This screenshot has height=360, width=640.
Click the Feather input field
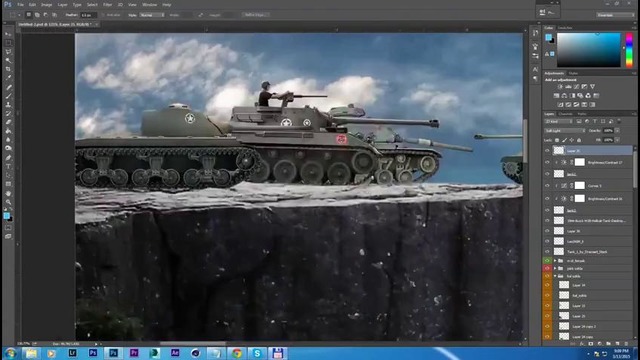point(88,15)
